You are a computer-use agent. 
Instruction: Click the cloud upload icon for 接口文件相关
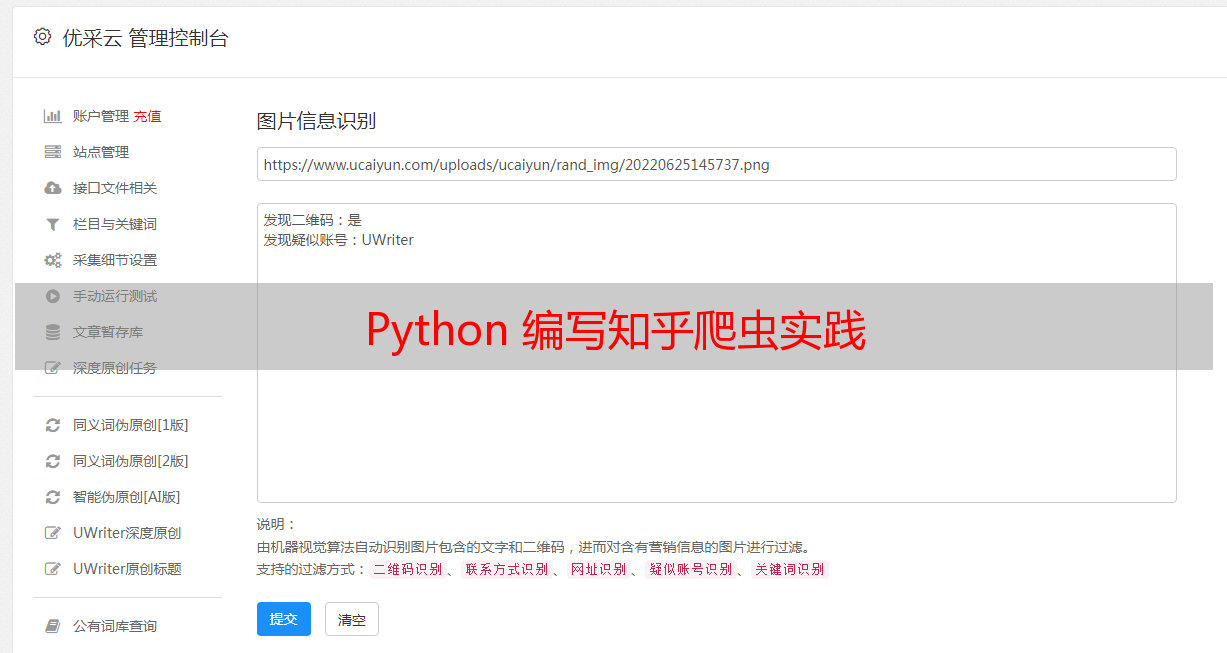53,188
